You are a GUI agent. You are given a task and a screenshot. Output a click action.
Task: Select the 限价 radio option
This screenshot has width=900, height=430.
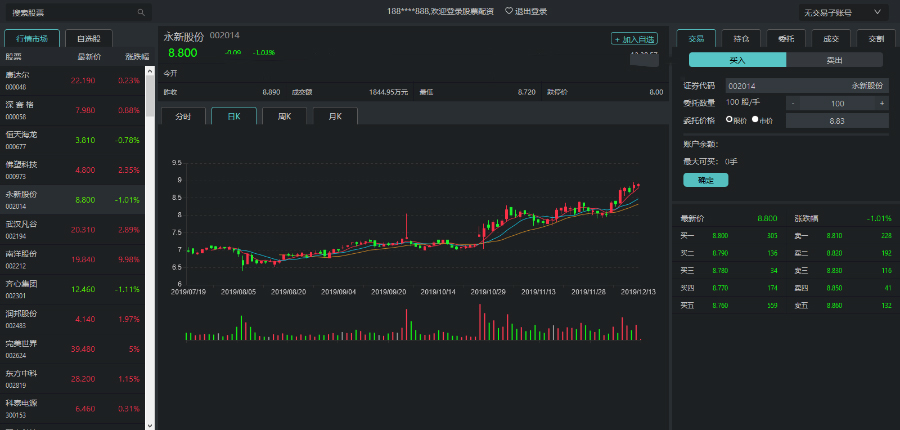click(731, 120)
